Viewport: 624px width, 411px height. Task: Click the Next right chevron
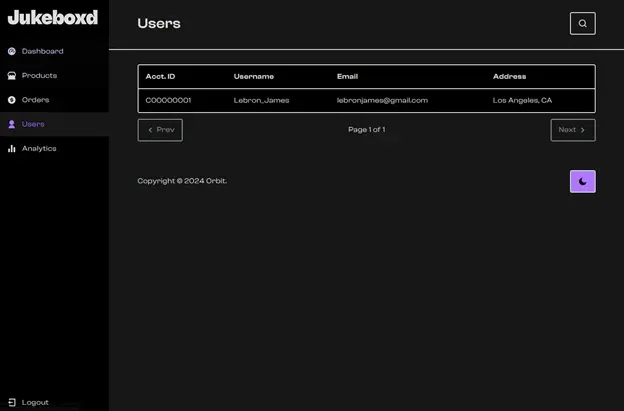(x=583, y=130)
